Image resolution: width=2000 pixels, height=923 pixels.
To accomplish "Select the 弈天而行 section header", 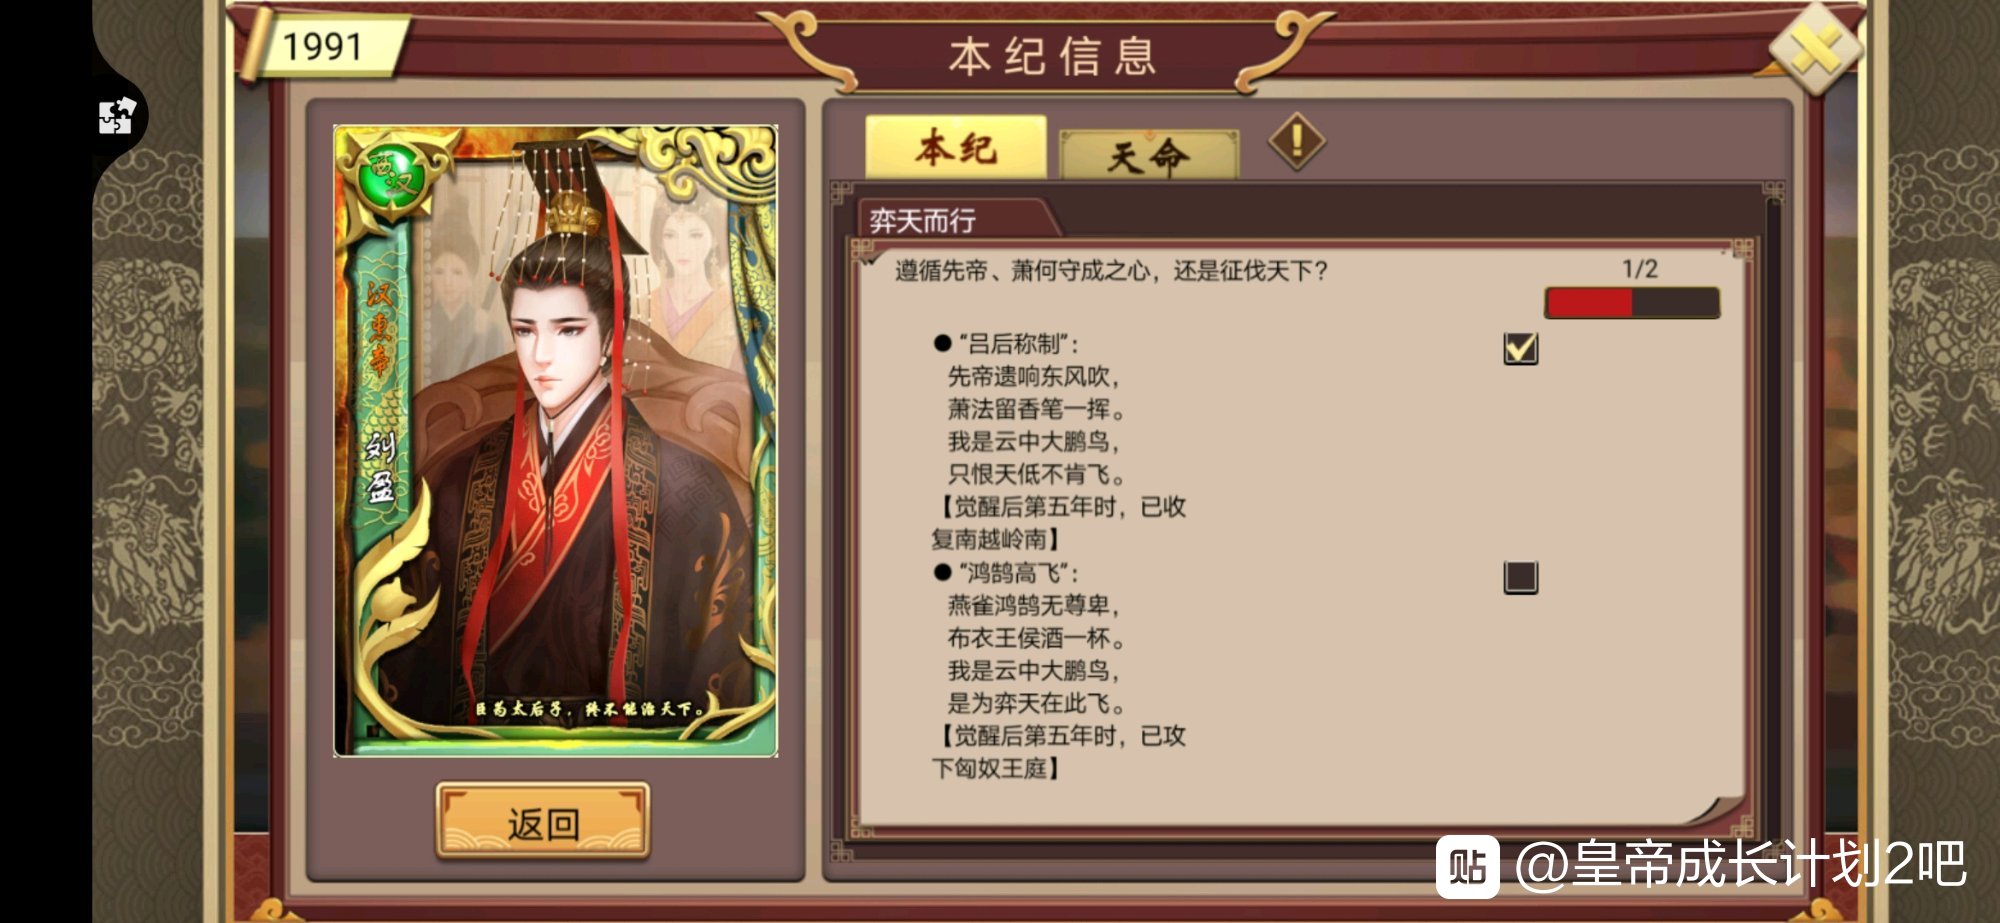I will point(923,220).
